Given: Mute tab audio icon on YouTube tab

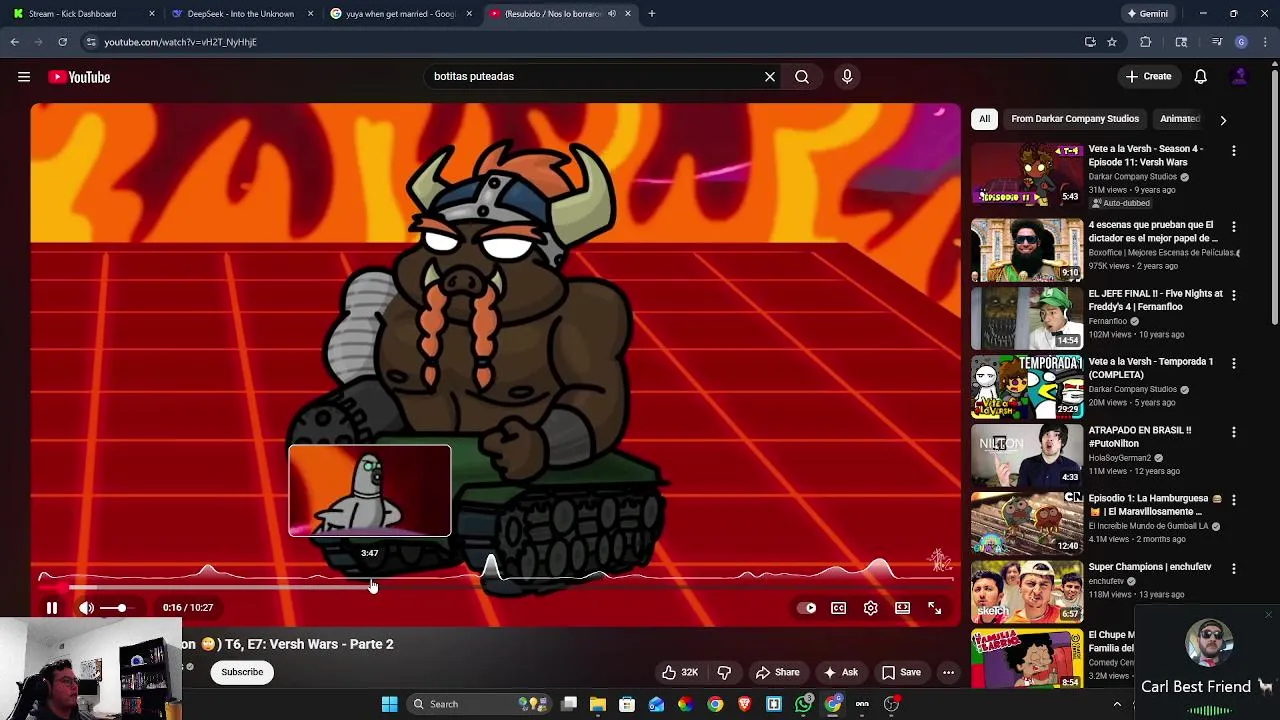Looking at the screenshot, I should 612,14.
